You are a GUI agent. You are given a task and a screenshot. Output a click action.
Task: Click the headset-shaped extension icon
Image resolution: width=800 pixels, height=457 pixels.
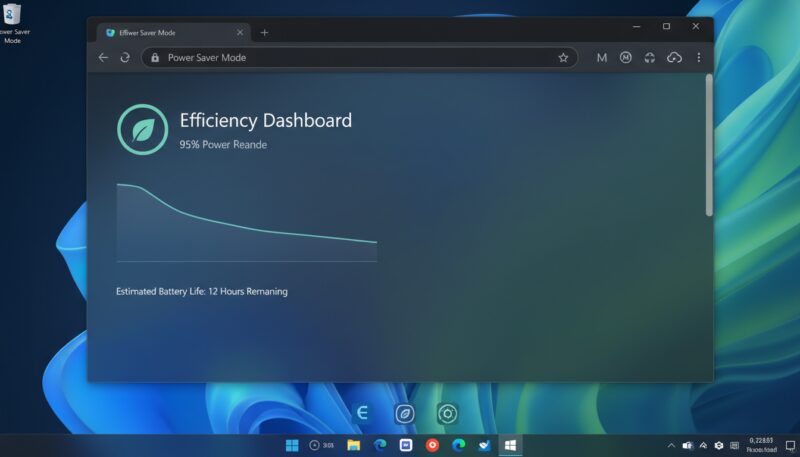(x=649, y=58)
